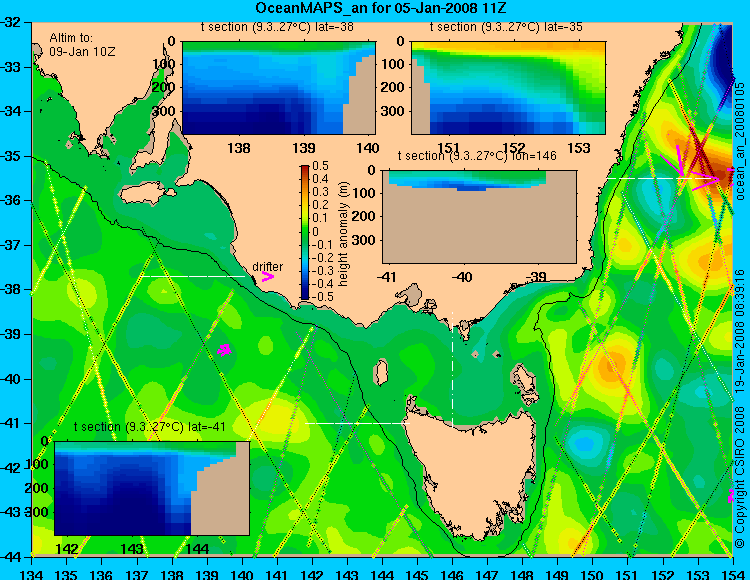
Task: Click the 0.5 tick on the colour bar
Action: point(320,166)
